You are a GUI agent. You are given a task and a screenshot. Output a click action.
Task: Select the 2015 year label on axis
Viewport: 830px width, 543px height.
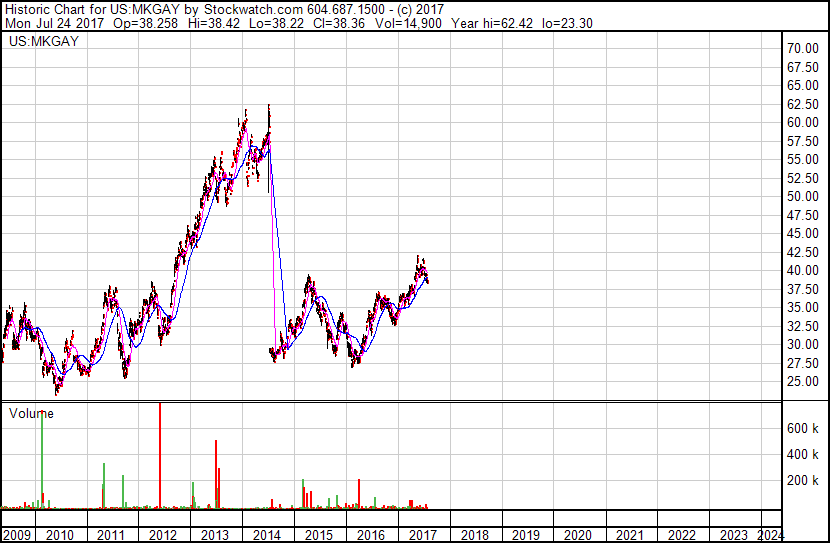coord(318,535)
